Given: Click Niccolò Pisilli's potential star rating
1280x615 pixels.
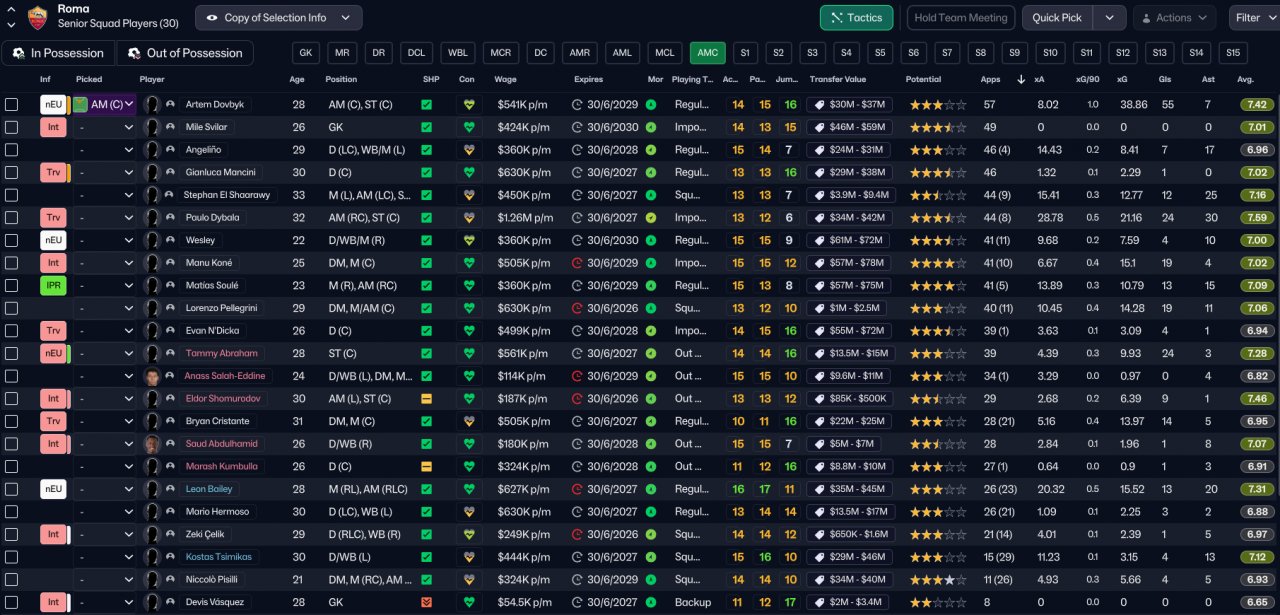Looking at the screenshot, I should [x=938, y=579].
